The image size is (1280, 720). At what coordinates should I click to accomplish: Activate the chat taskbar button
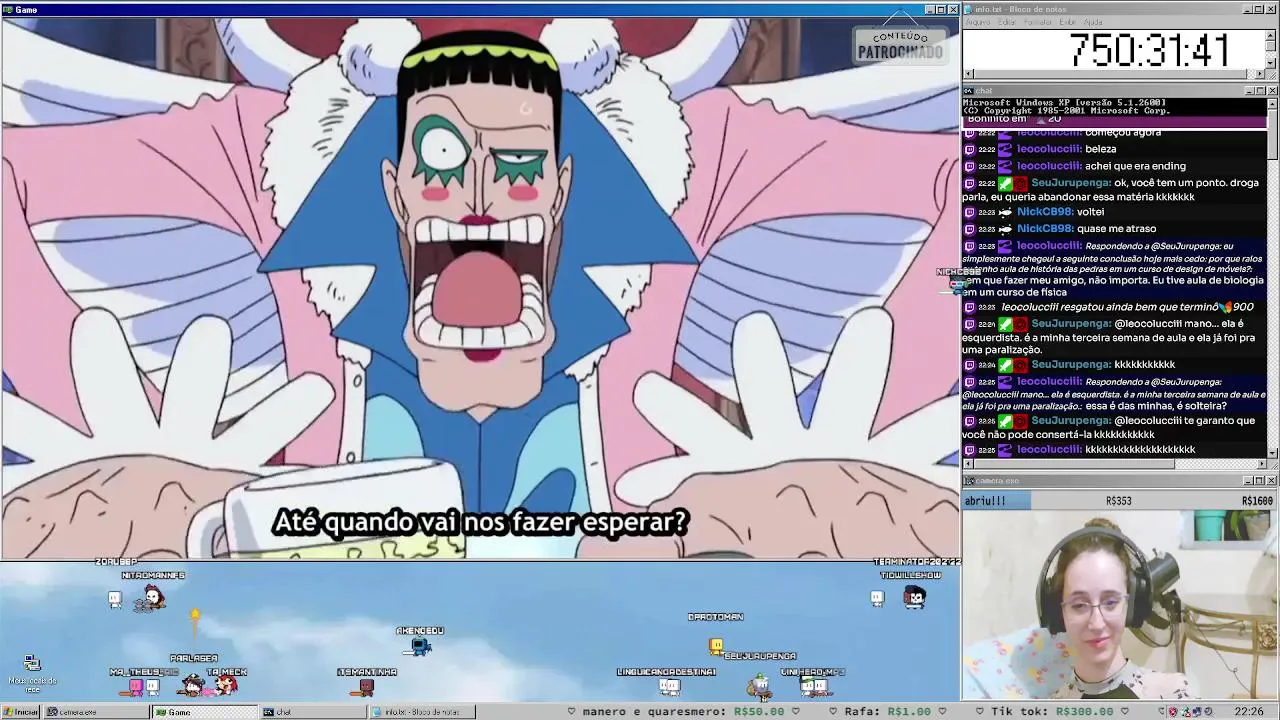point(312,712)
